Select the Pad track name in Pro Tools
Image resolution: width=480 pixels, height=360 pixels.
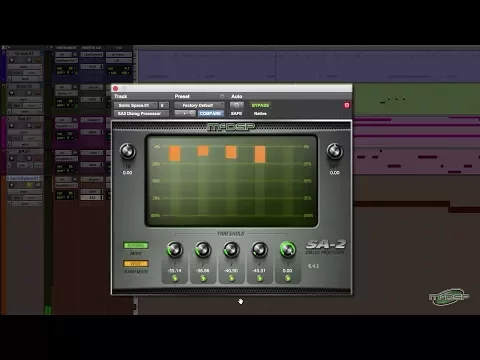tap(24, 119)
